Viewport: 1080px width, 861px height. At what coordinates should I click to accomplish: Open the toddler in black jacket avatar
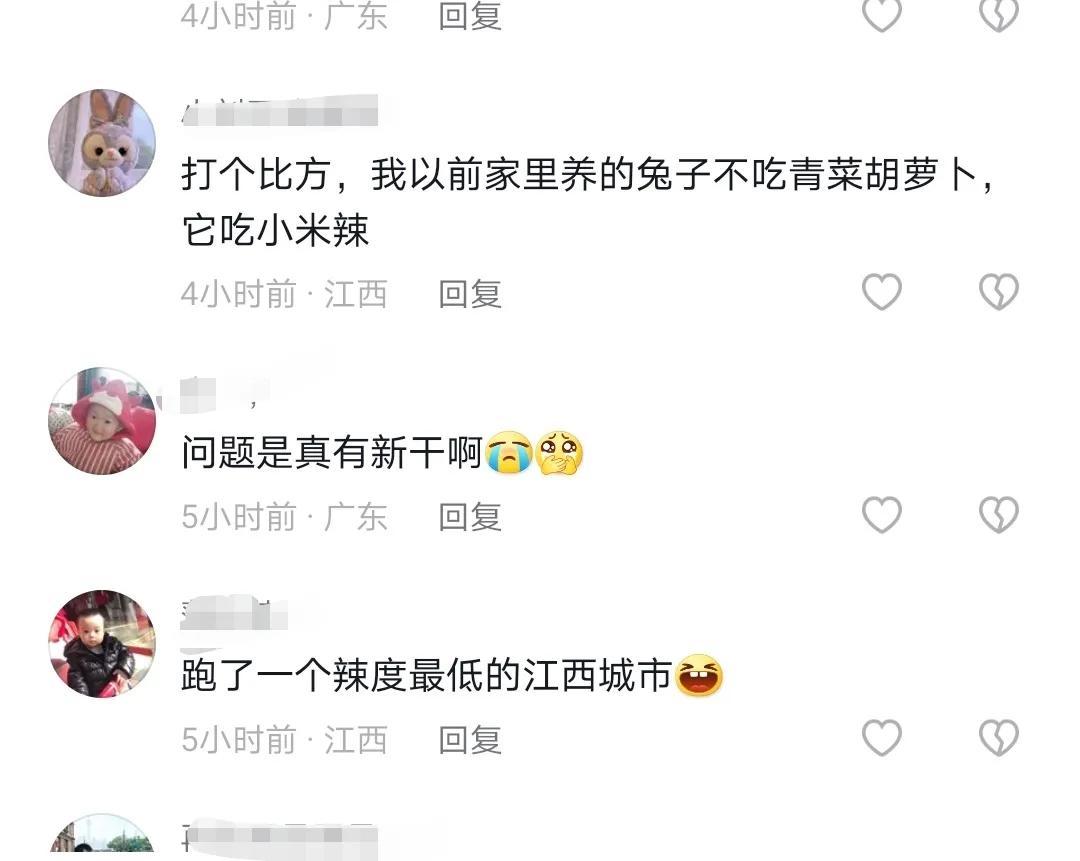102,643
